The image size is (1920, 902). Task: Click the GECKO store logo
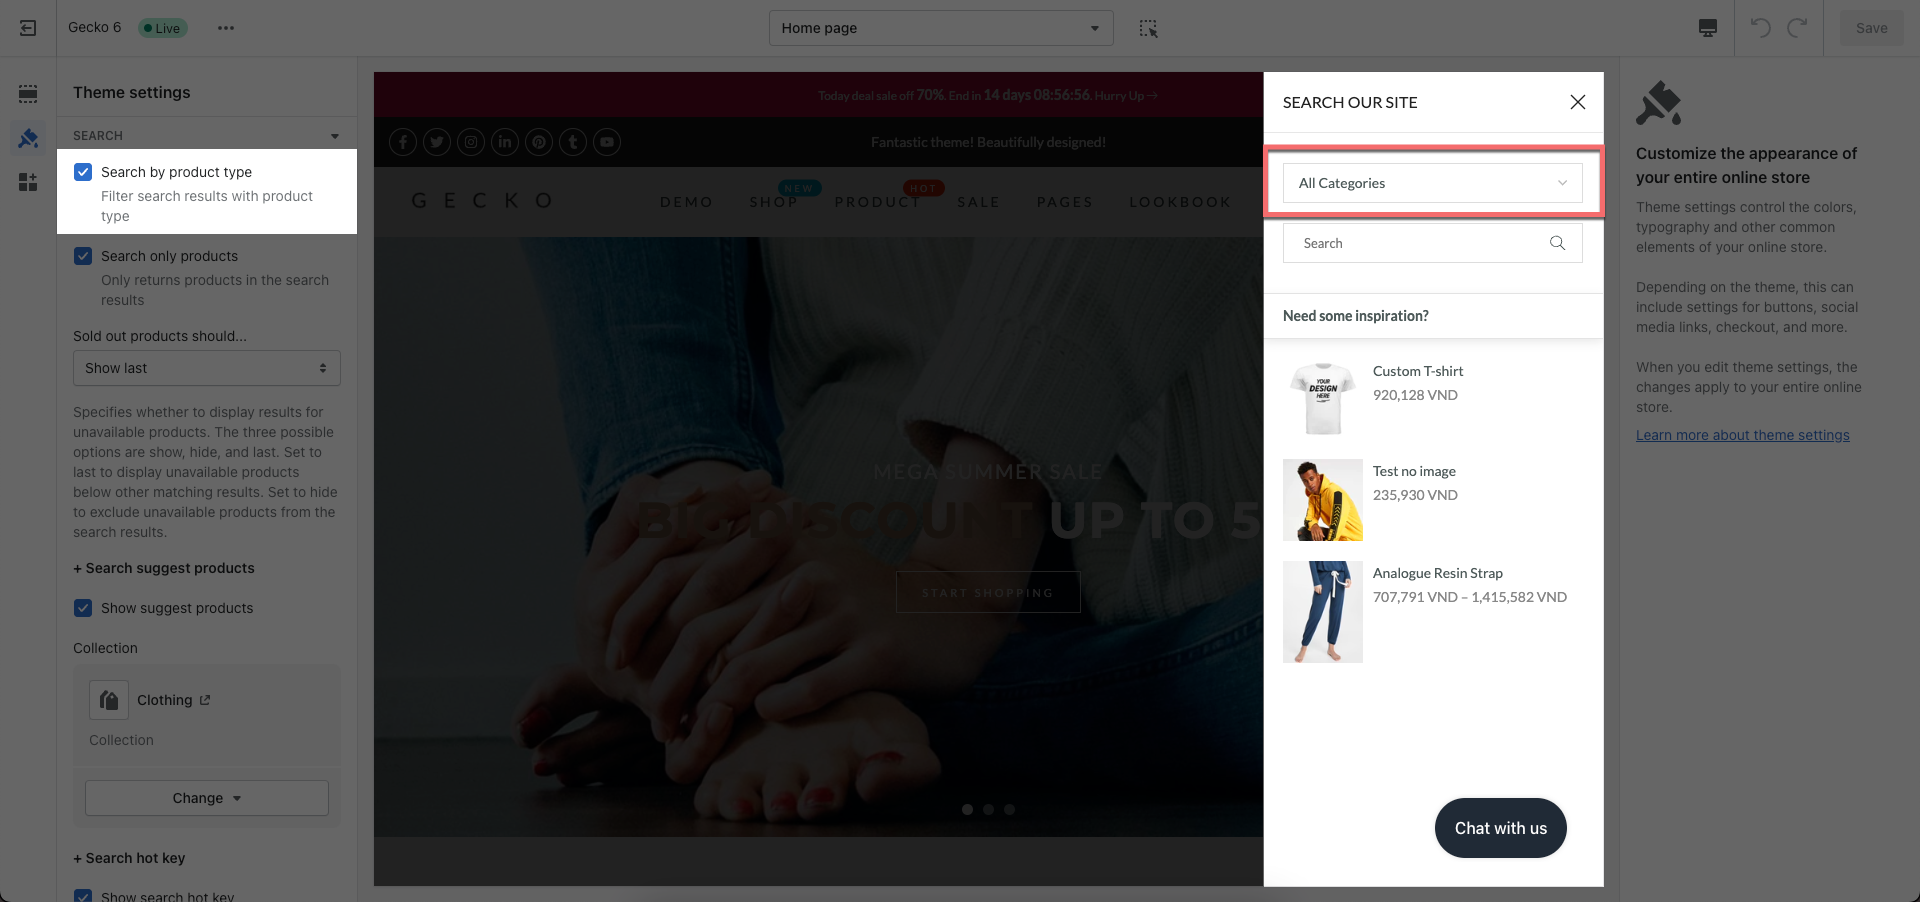482,201
